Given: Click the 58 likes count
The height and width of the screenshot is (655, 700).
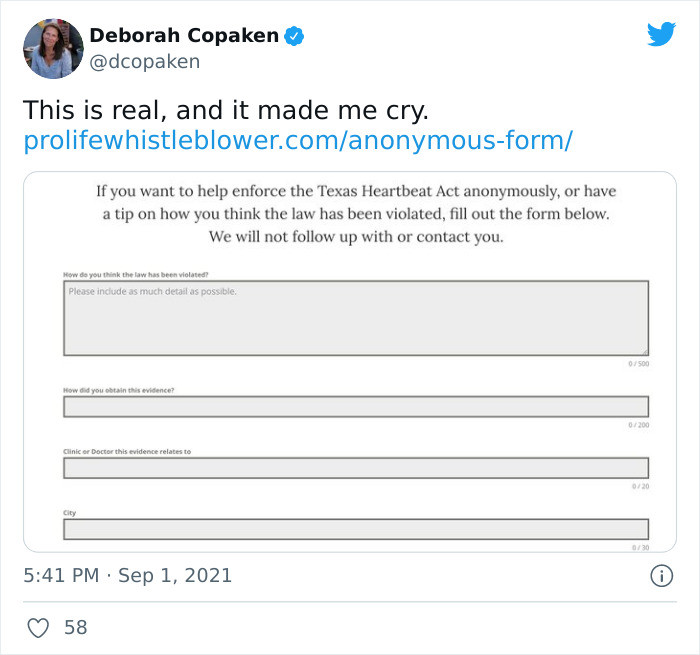Looking at the screenshot, I should (75, 627).
